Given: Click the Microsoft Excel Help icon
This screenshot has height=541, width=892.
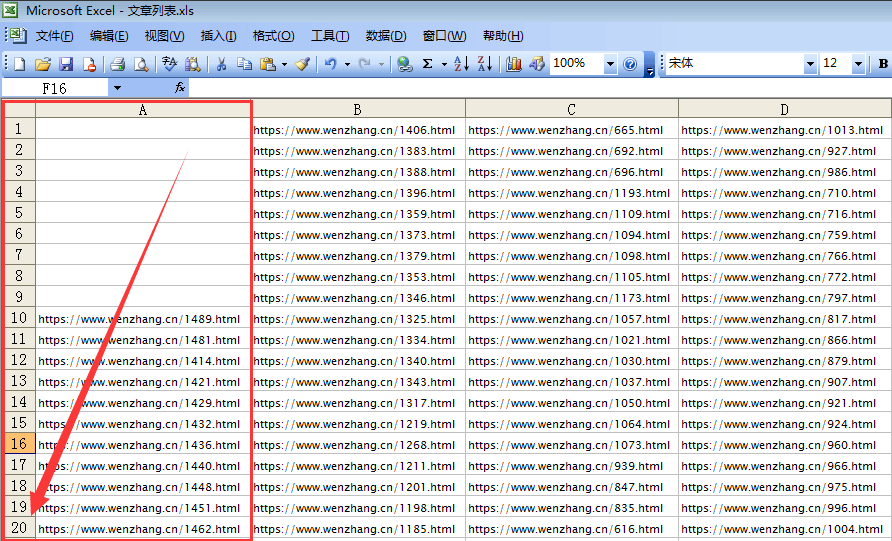Looking at the screenshot, I should 630,64.
